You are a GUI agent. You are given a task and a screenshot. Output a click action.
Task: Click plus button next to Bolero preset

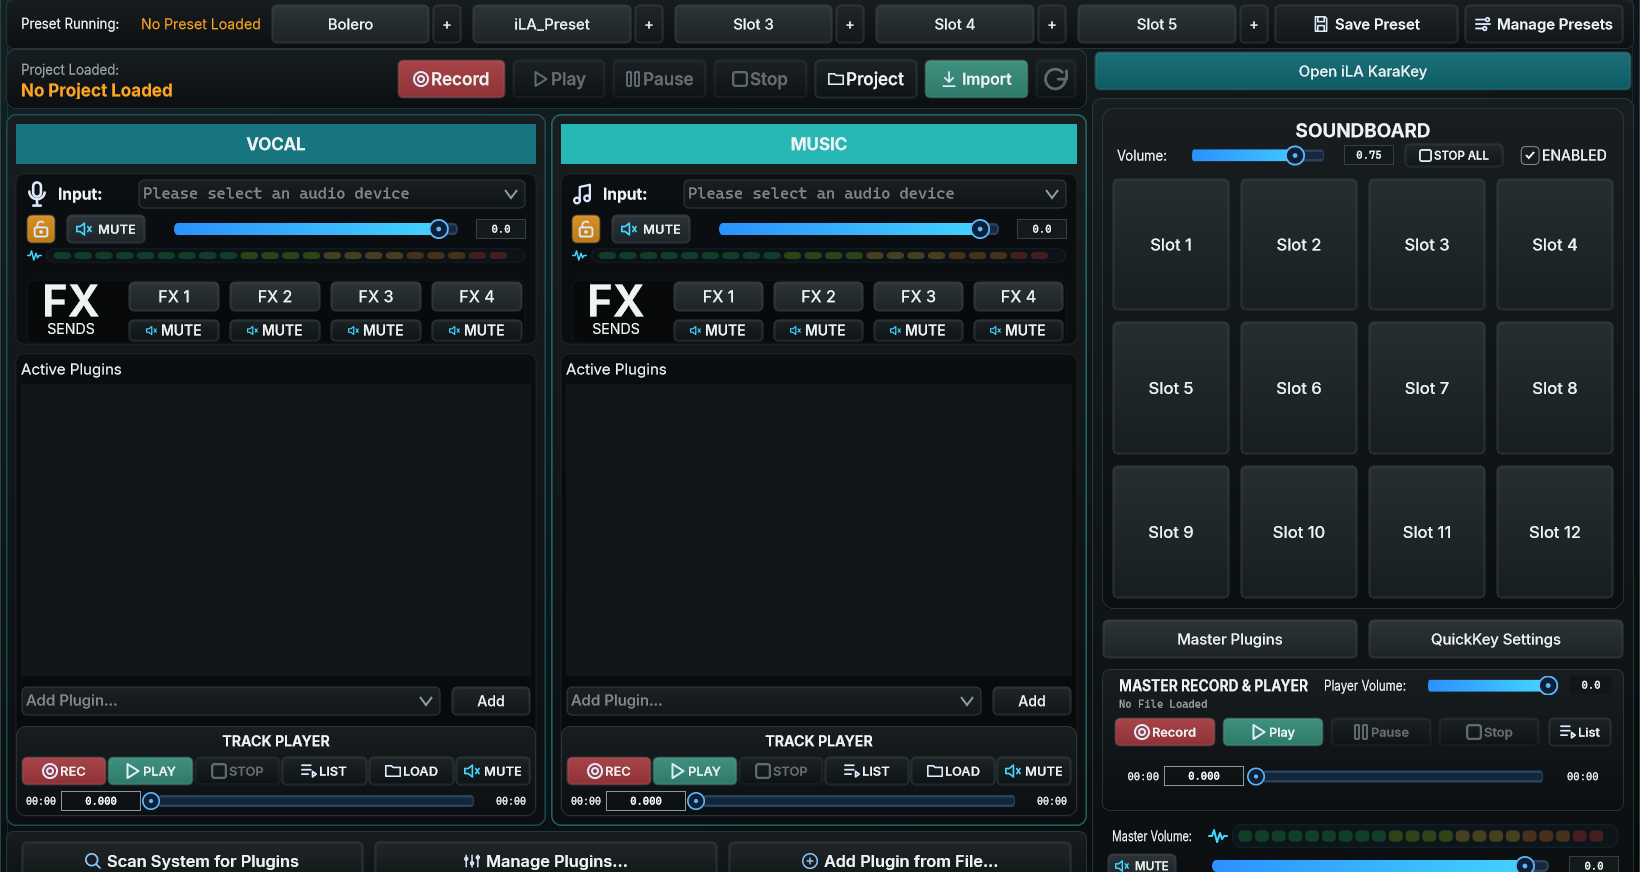pyautogui.click(x=447, y=24)
